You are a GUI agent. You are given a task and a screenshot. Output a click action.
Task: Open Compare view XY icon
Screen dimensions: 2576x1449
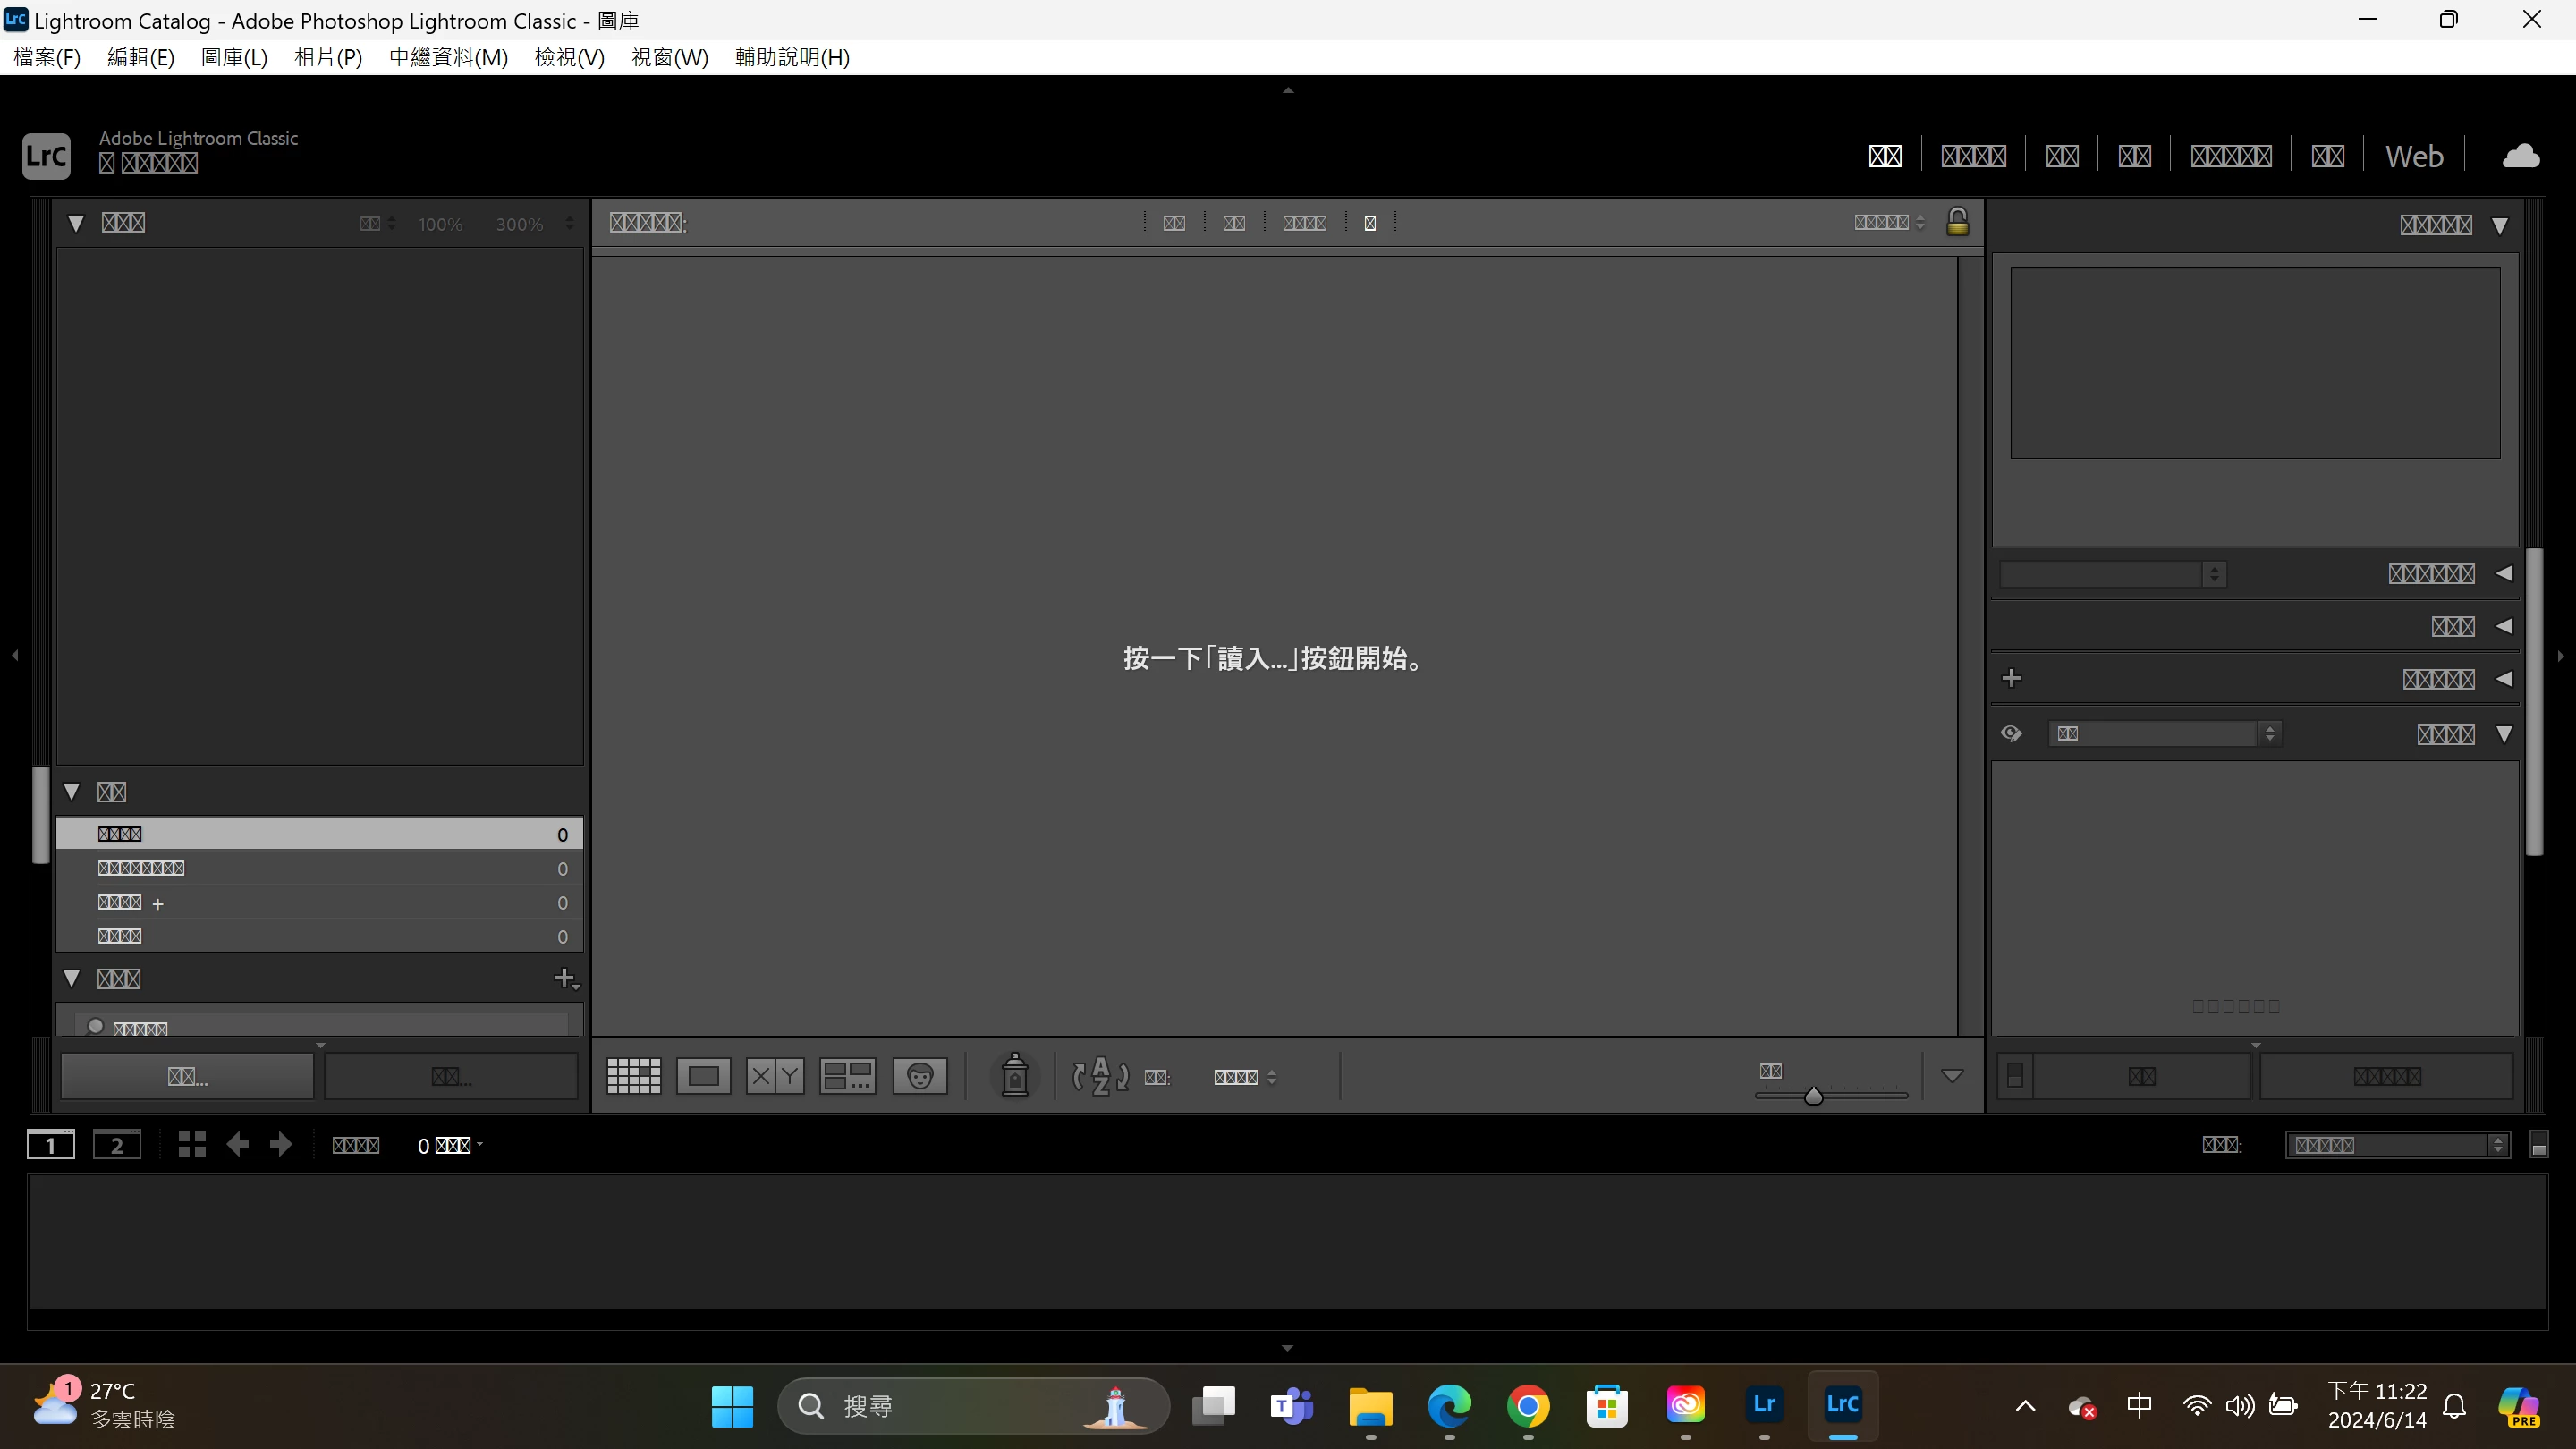(774, 1076)
